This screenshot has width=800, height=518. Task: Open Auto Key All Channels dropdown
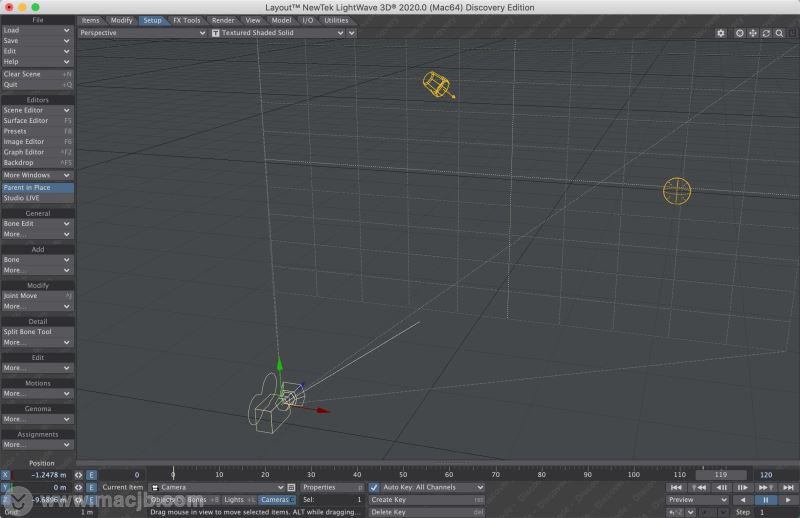click(433, 487)
